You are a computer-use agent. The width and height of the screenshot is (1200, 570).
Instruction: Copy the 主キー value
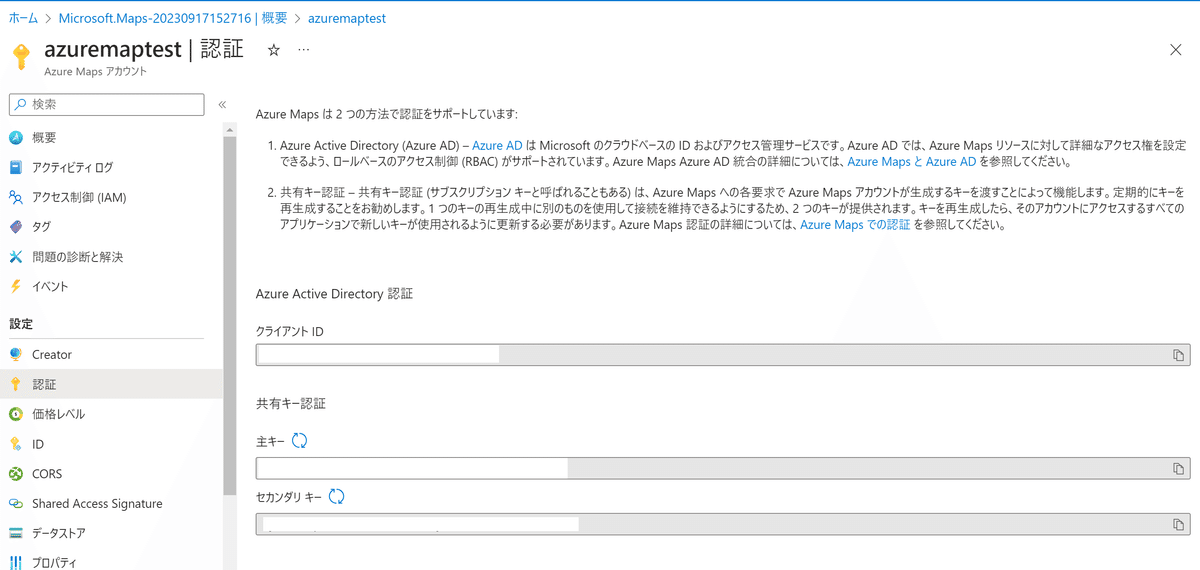point(1179,469)
